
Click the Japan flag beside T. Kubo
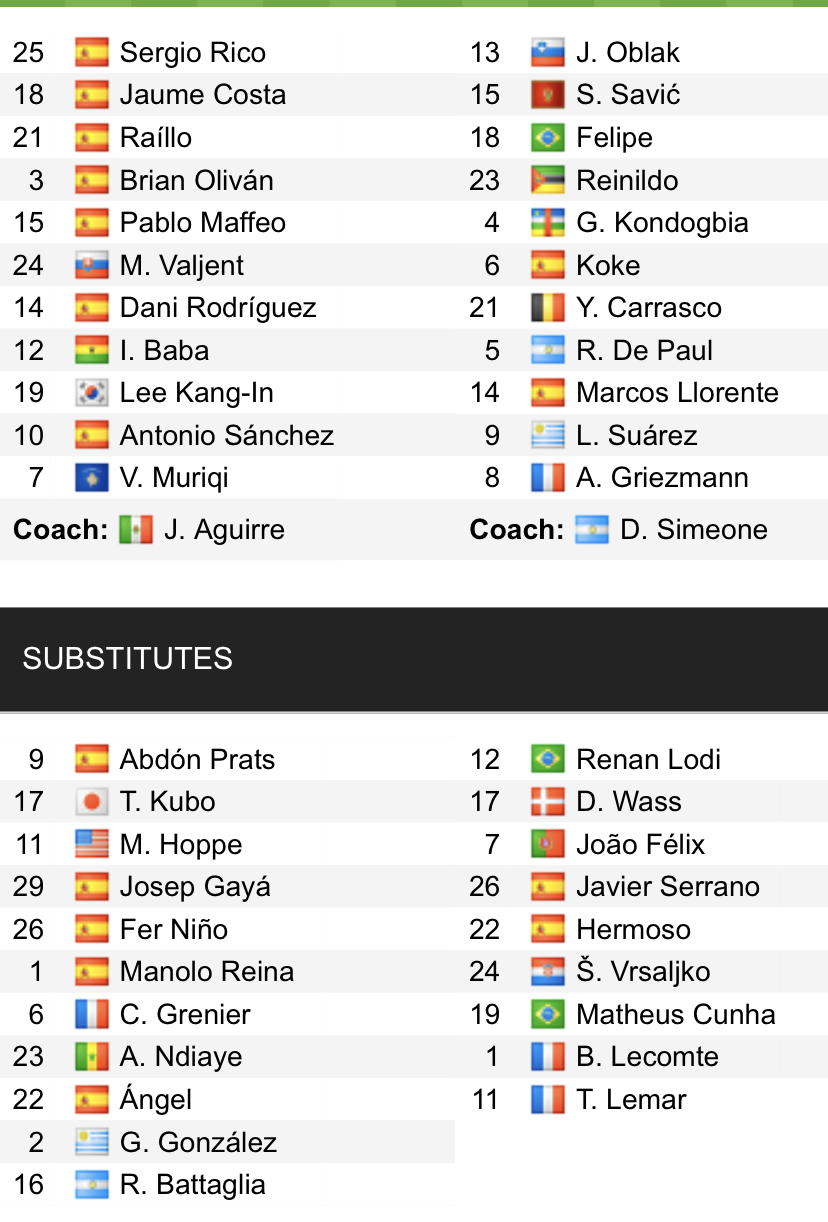[91, 802]
